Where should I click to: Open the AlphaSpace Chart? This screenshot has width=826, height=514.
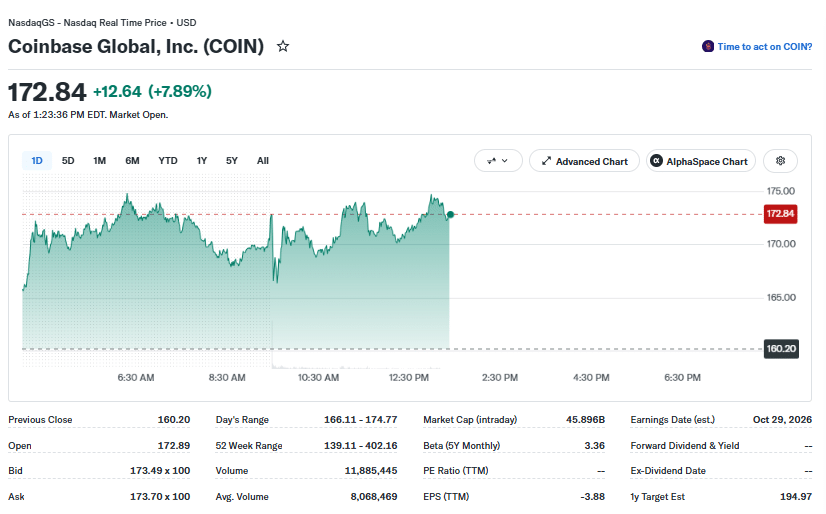(701, 161)
